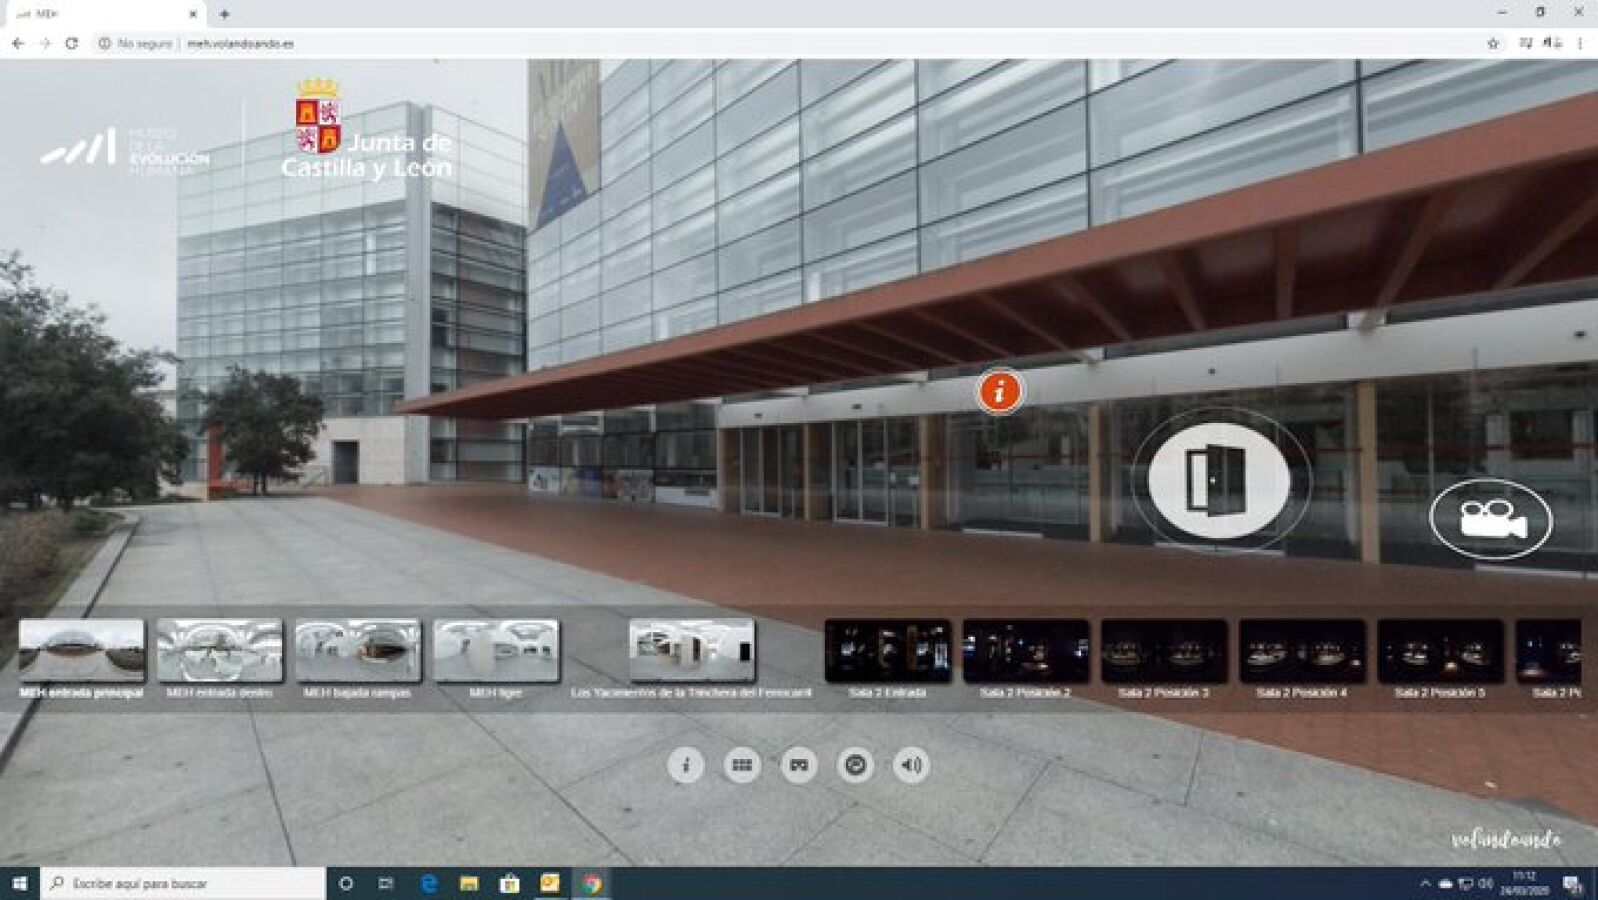Toggle the thumbnail gallery grid
1598x900 pixels.
pyautogui.click(x=741, y=765)
